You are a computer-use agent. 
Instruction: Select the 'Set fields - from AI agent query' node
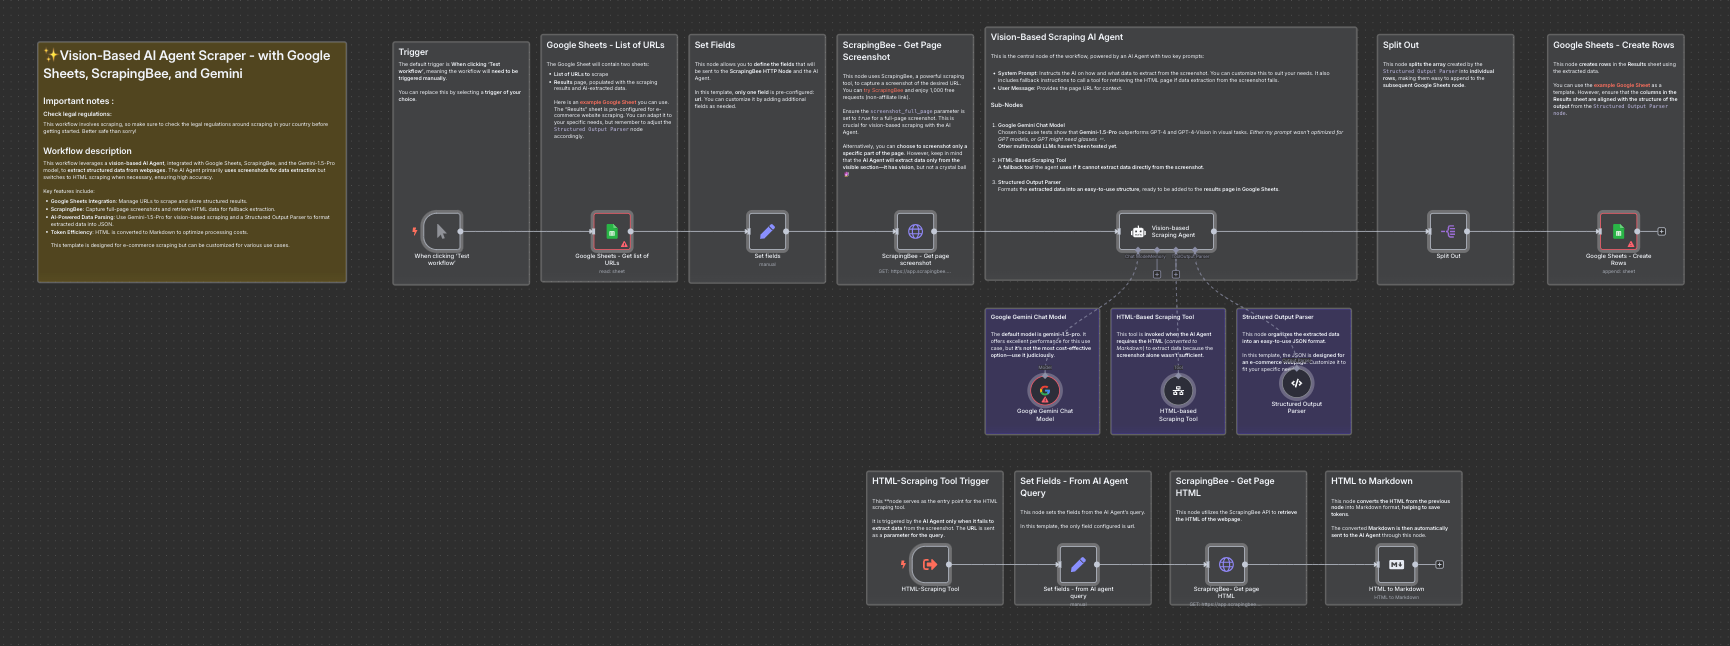pyautogui.click(x=1078, y=564)
